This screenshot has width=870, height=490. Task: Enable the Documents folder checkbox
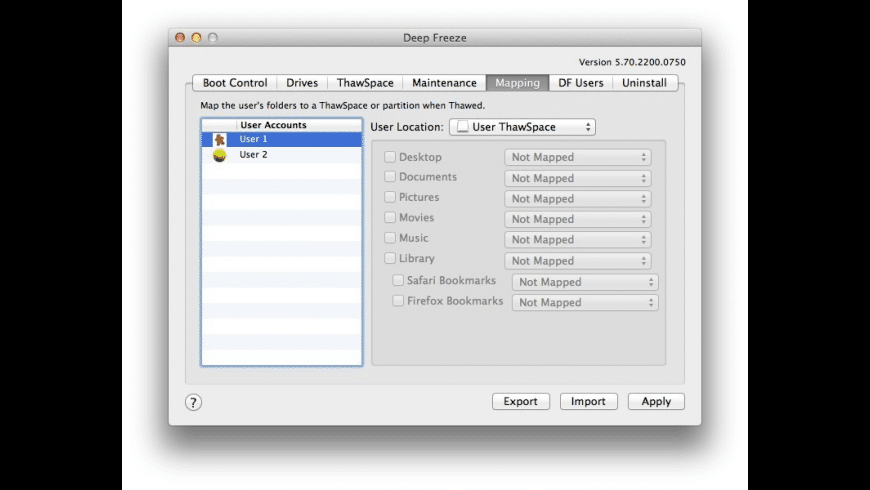coord(390,177)
